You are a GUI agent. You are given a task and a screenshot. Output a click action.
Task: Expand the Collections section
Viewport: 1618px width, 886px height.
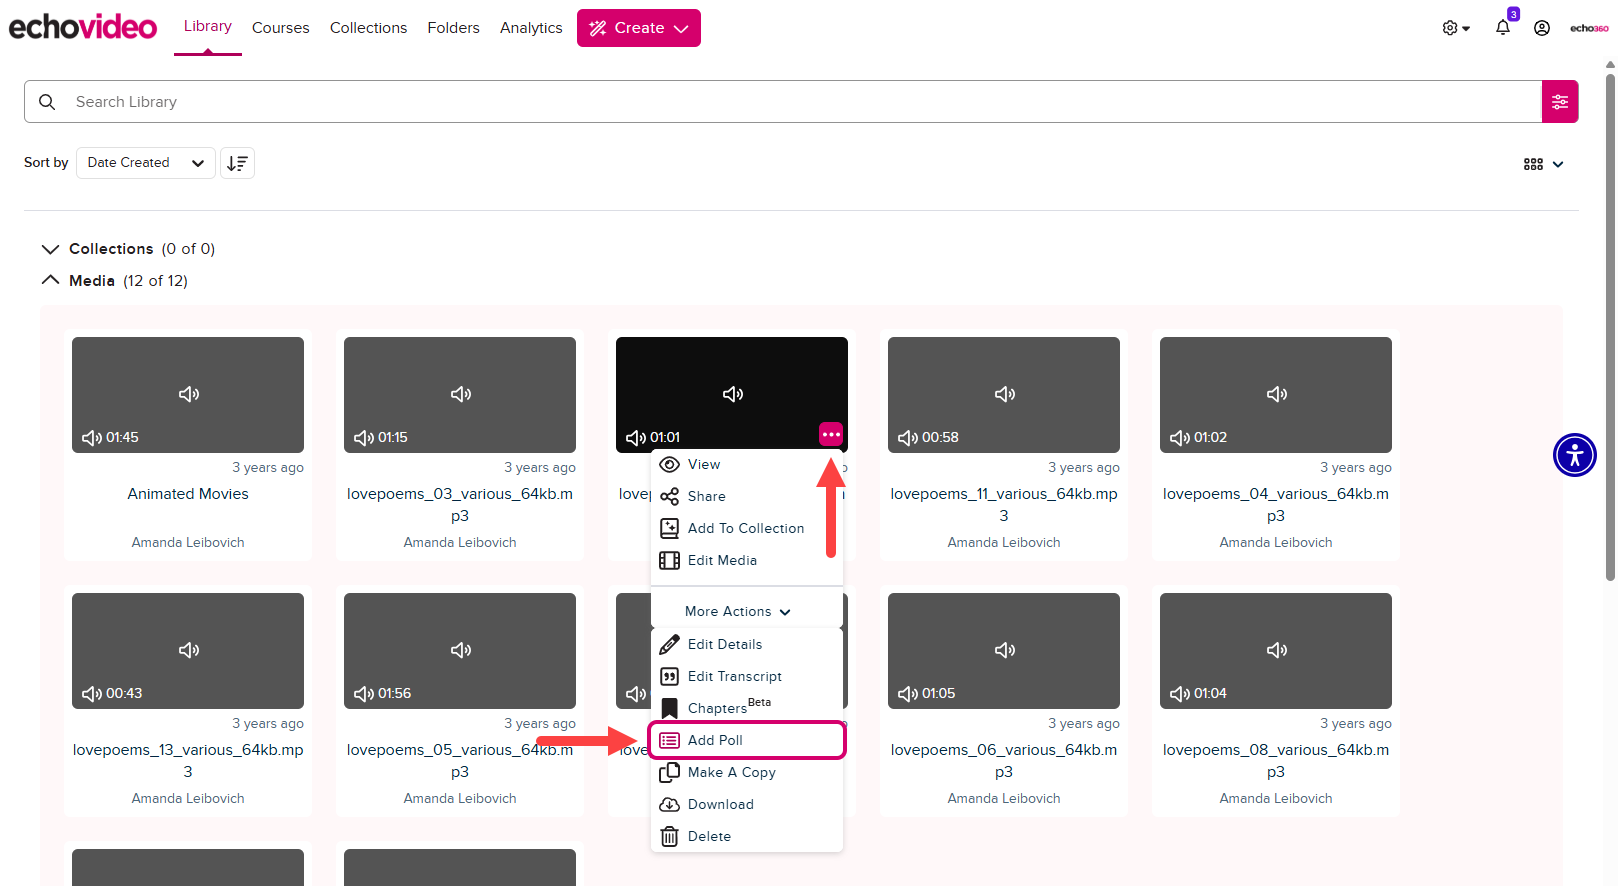pos(50,249)
